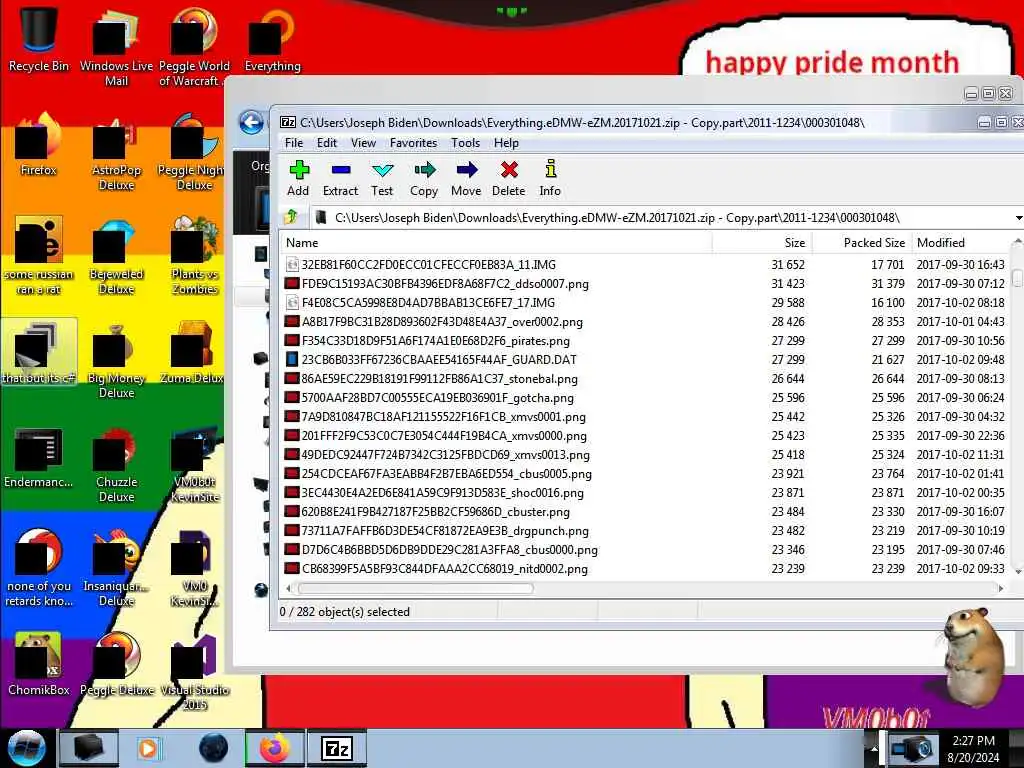Select the Windows Live Mail desktop icon
This screenshot has height=768, width=1024.
(116, 46)
